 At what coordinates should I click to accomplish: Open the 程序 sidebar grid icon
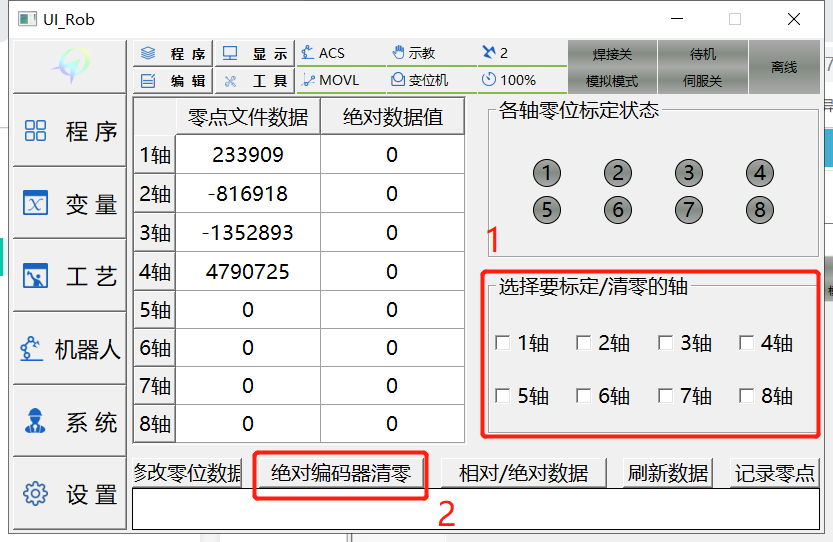[36, 130]
